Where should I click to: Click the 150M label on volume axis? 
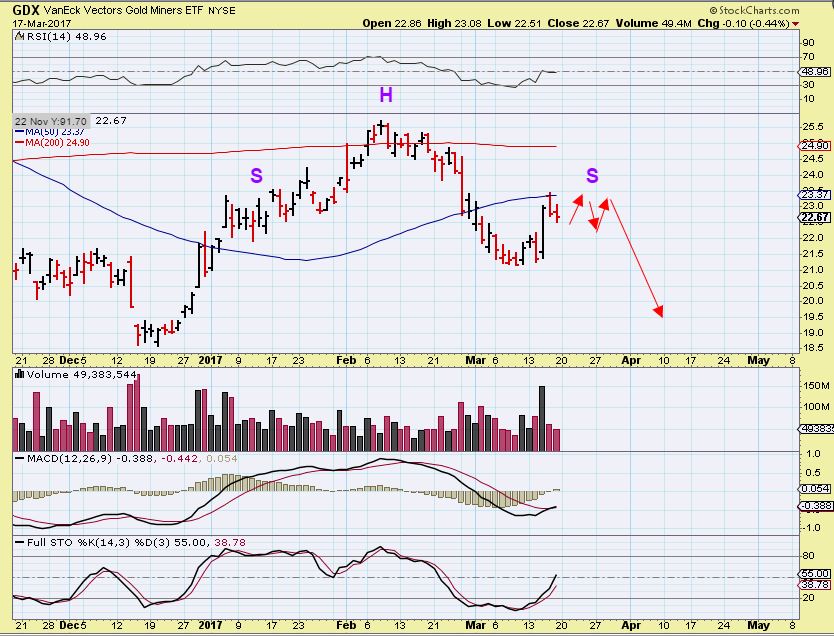[816, 386]
